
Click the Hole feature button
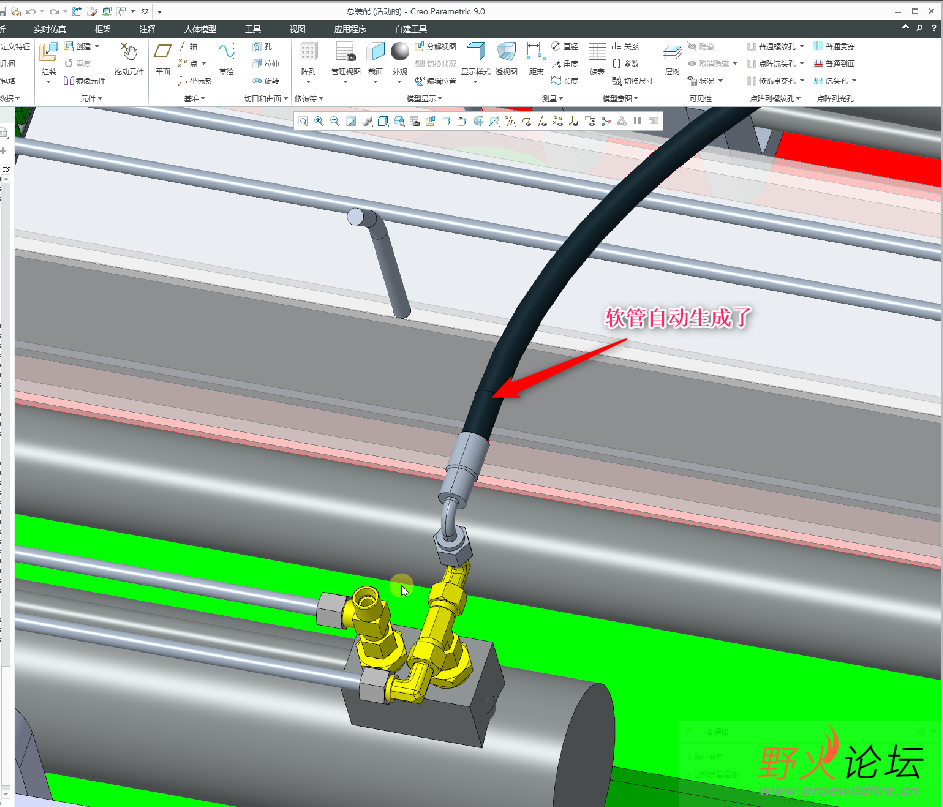pyautogui.click(x=262, y=46)
